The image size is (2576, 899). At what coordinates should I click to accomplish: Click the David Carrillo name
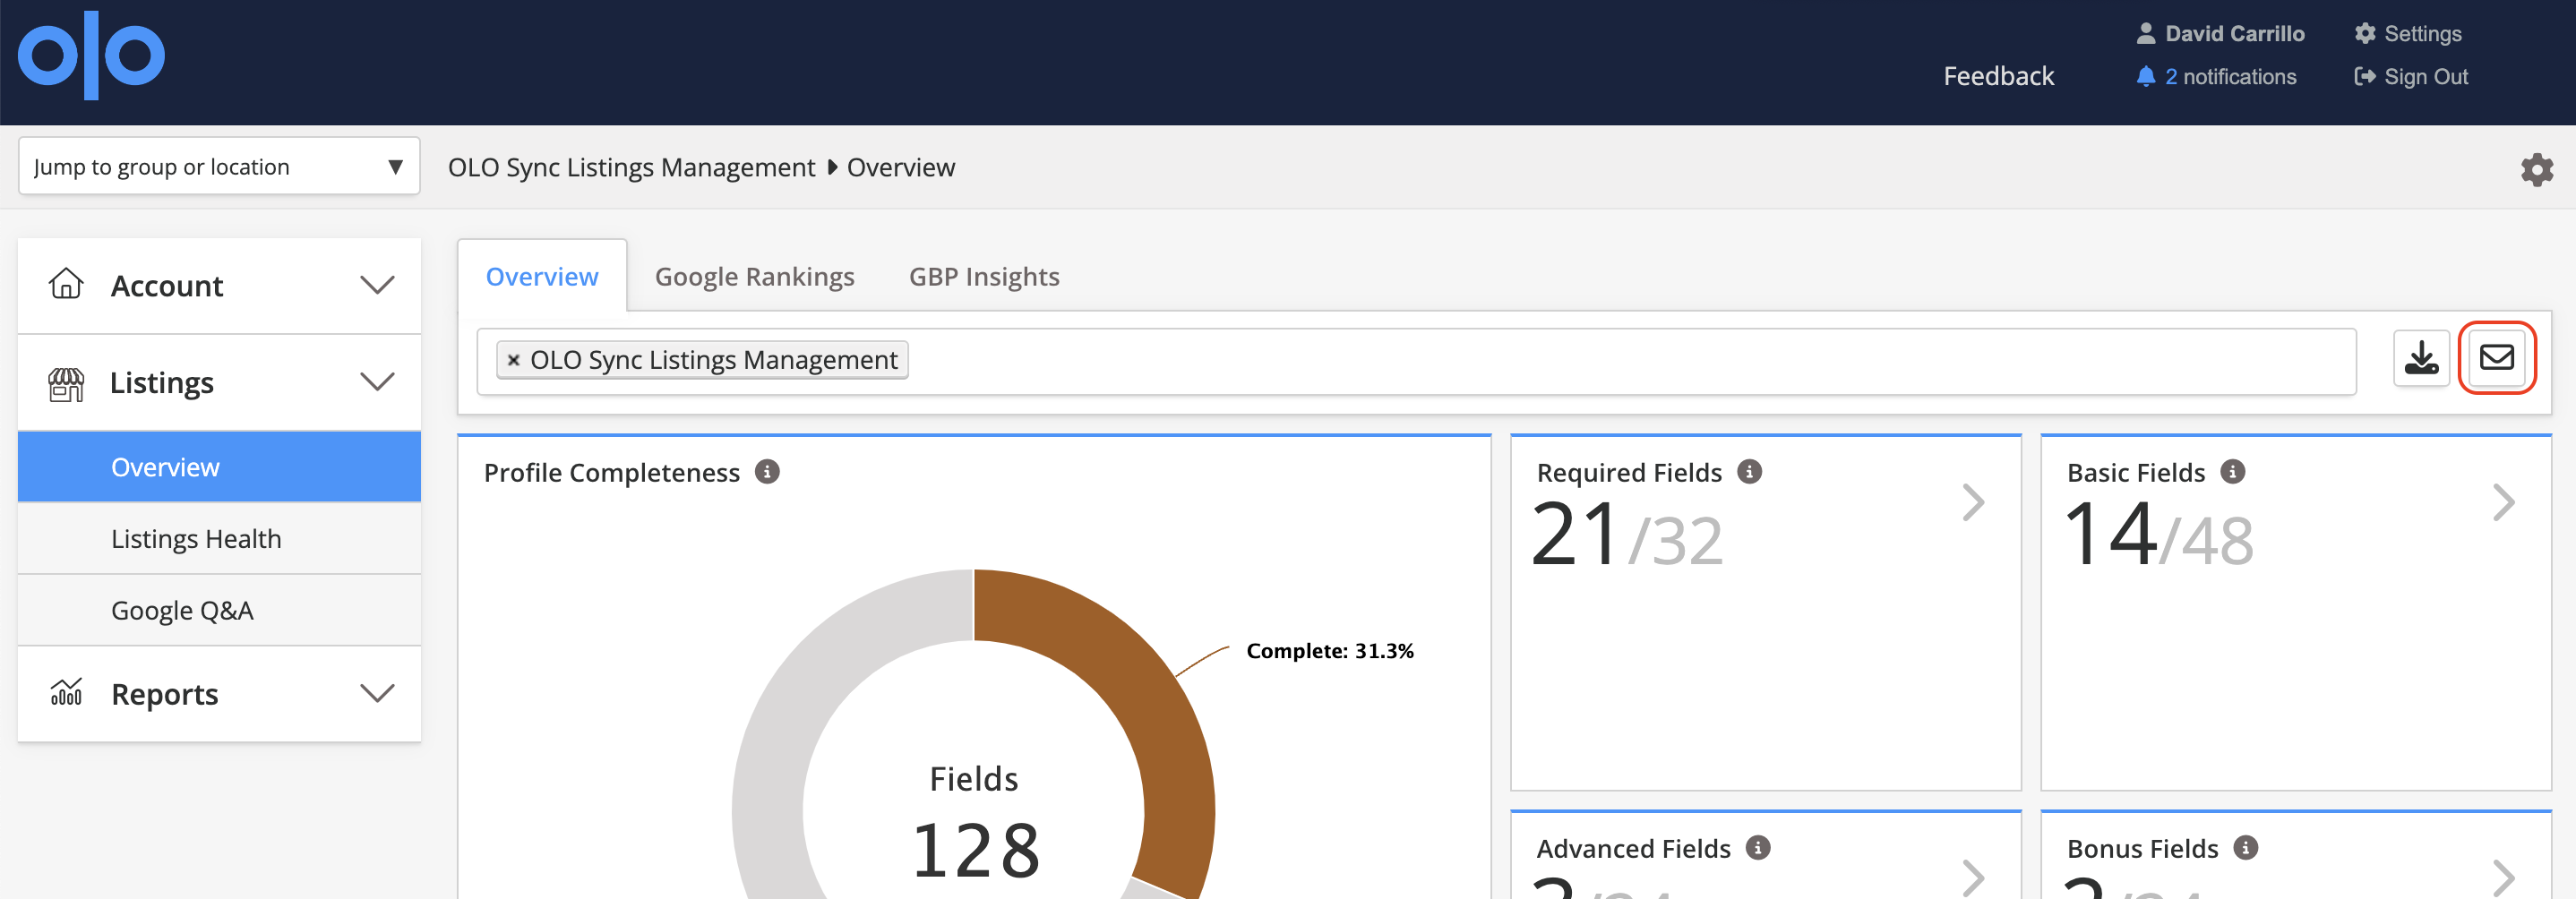pos(2234,33)
